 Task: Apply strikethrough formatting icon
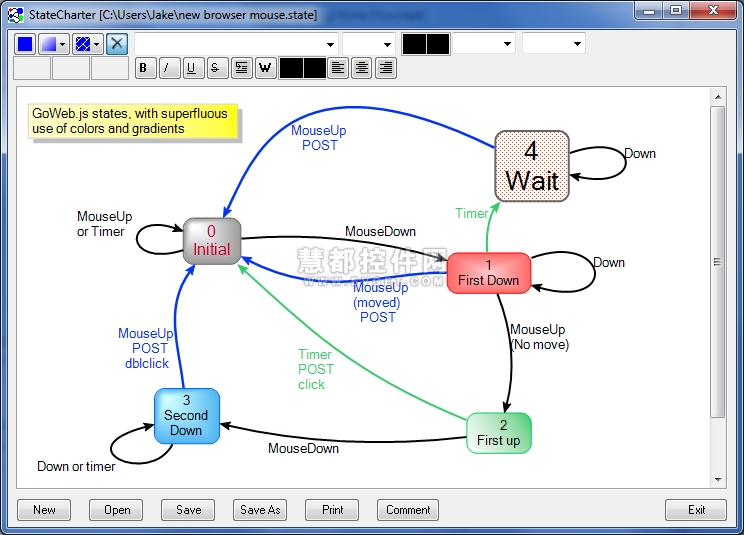tap(217, 68)
